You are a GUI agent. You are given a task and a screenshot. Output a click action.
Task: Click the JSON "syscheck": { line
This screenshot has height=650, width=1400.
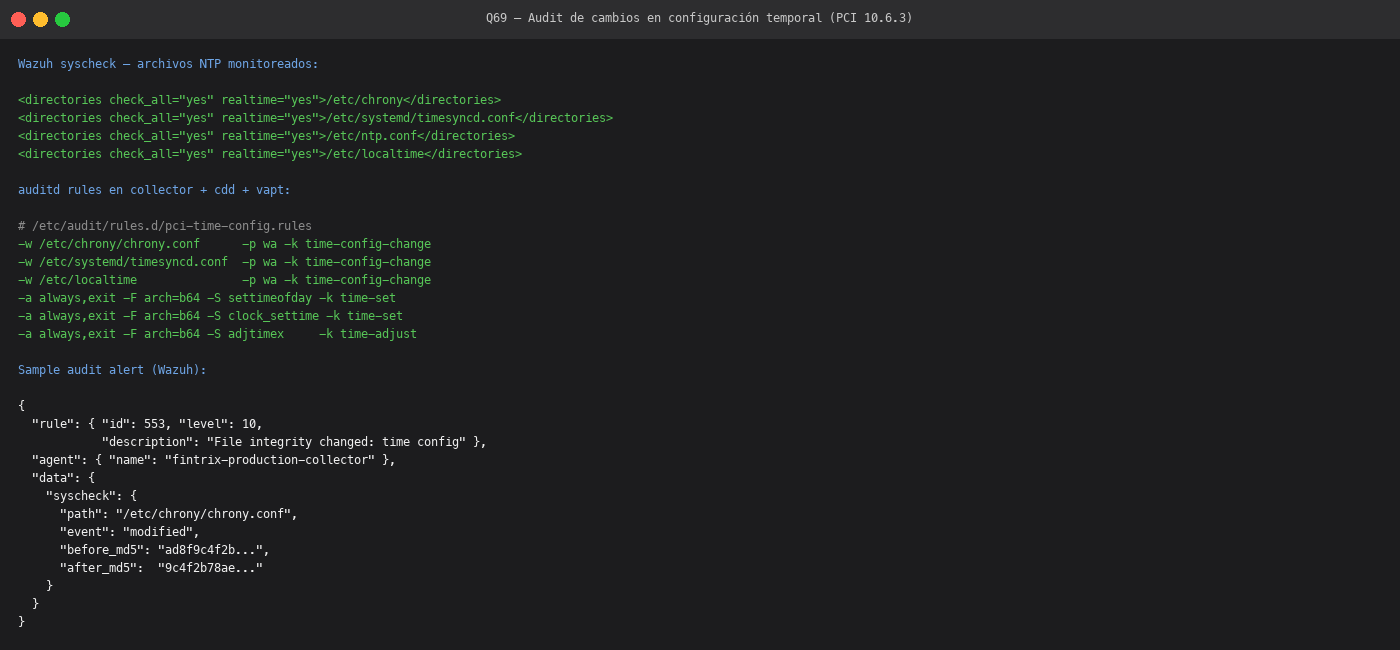pyautogui.click(x=91, y=496)
